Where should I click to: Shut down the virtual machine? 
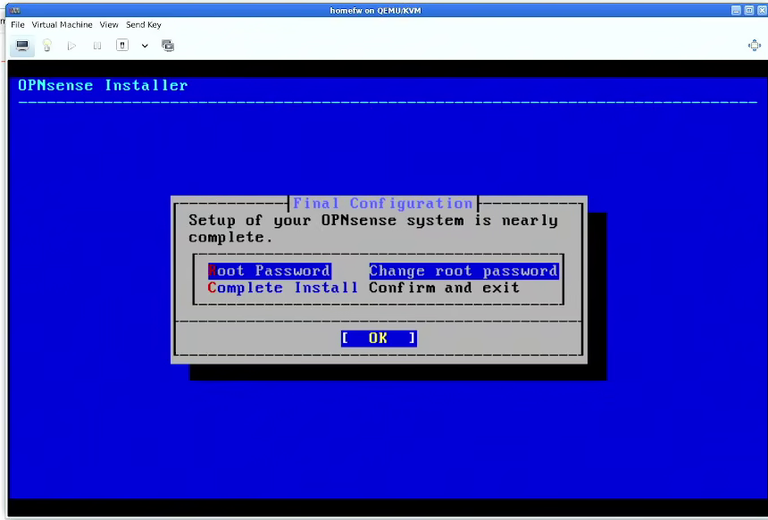pyautogui.click(x=122, y=45)
